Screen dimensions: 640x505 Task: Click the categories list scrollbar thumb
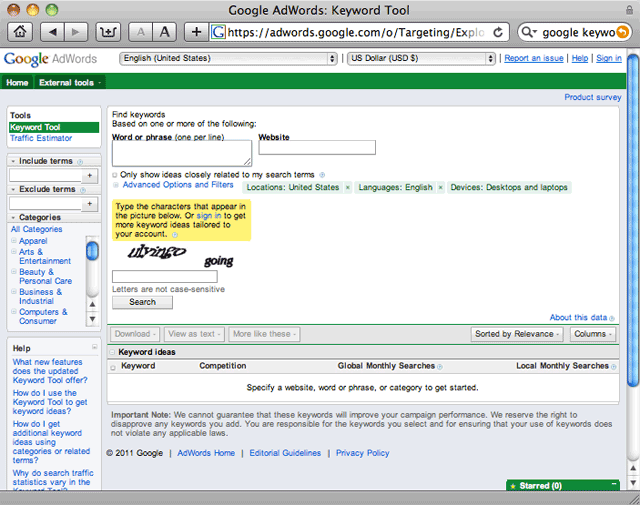(x=93, y=251)
